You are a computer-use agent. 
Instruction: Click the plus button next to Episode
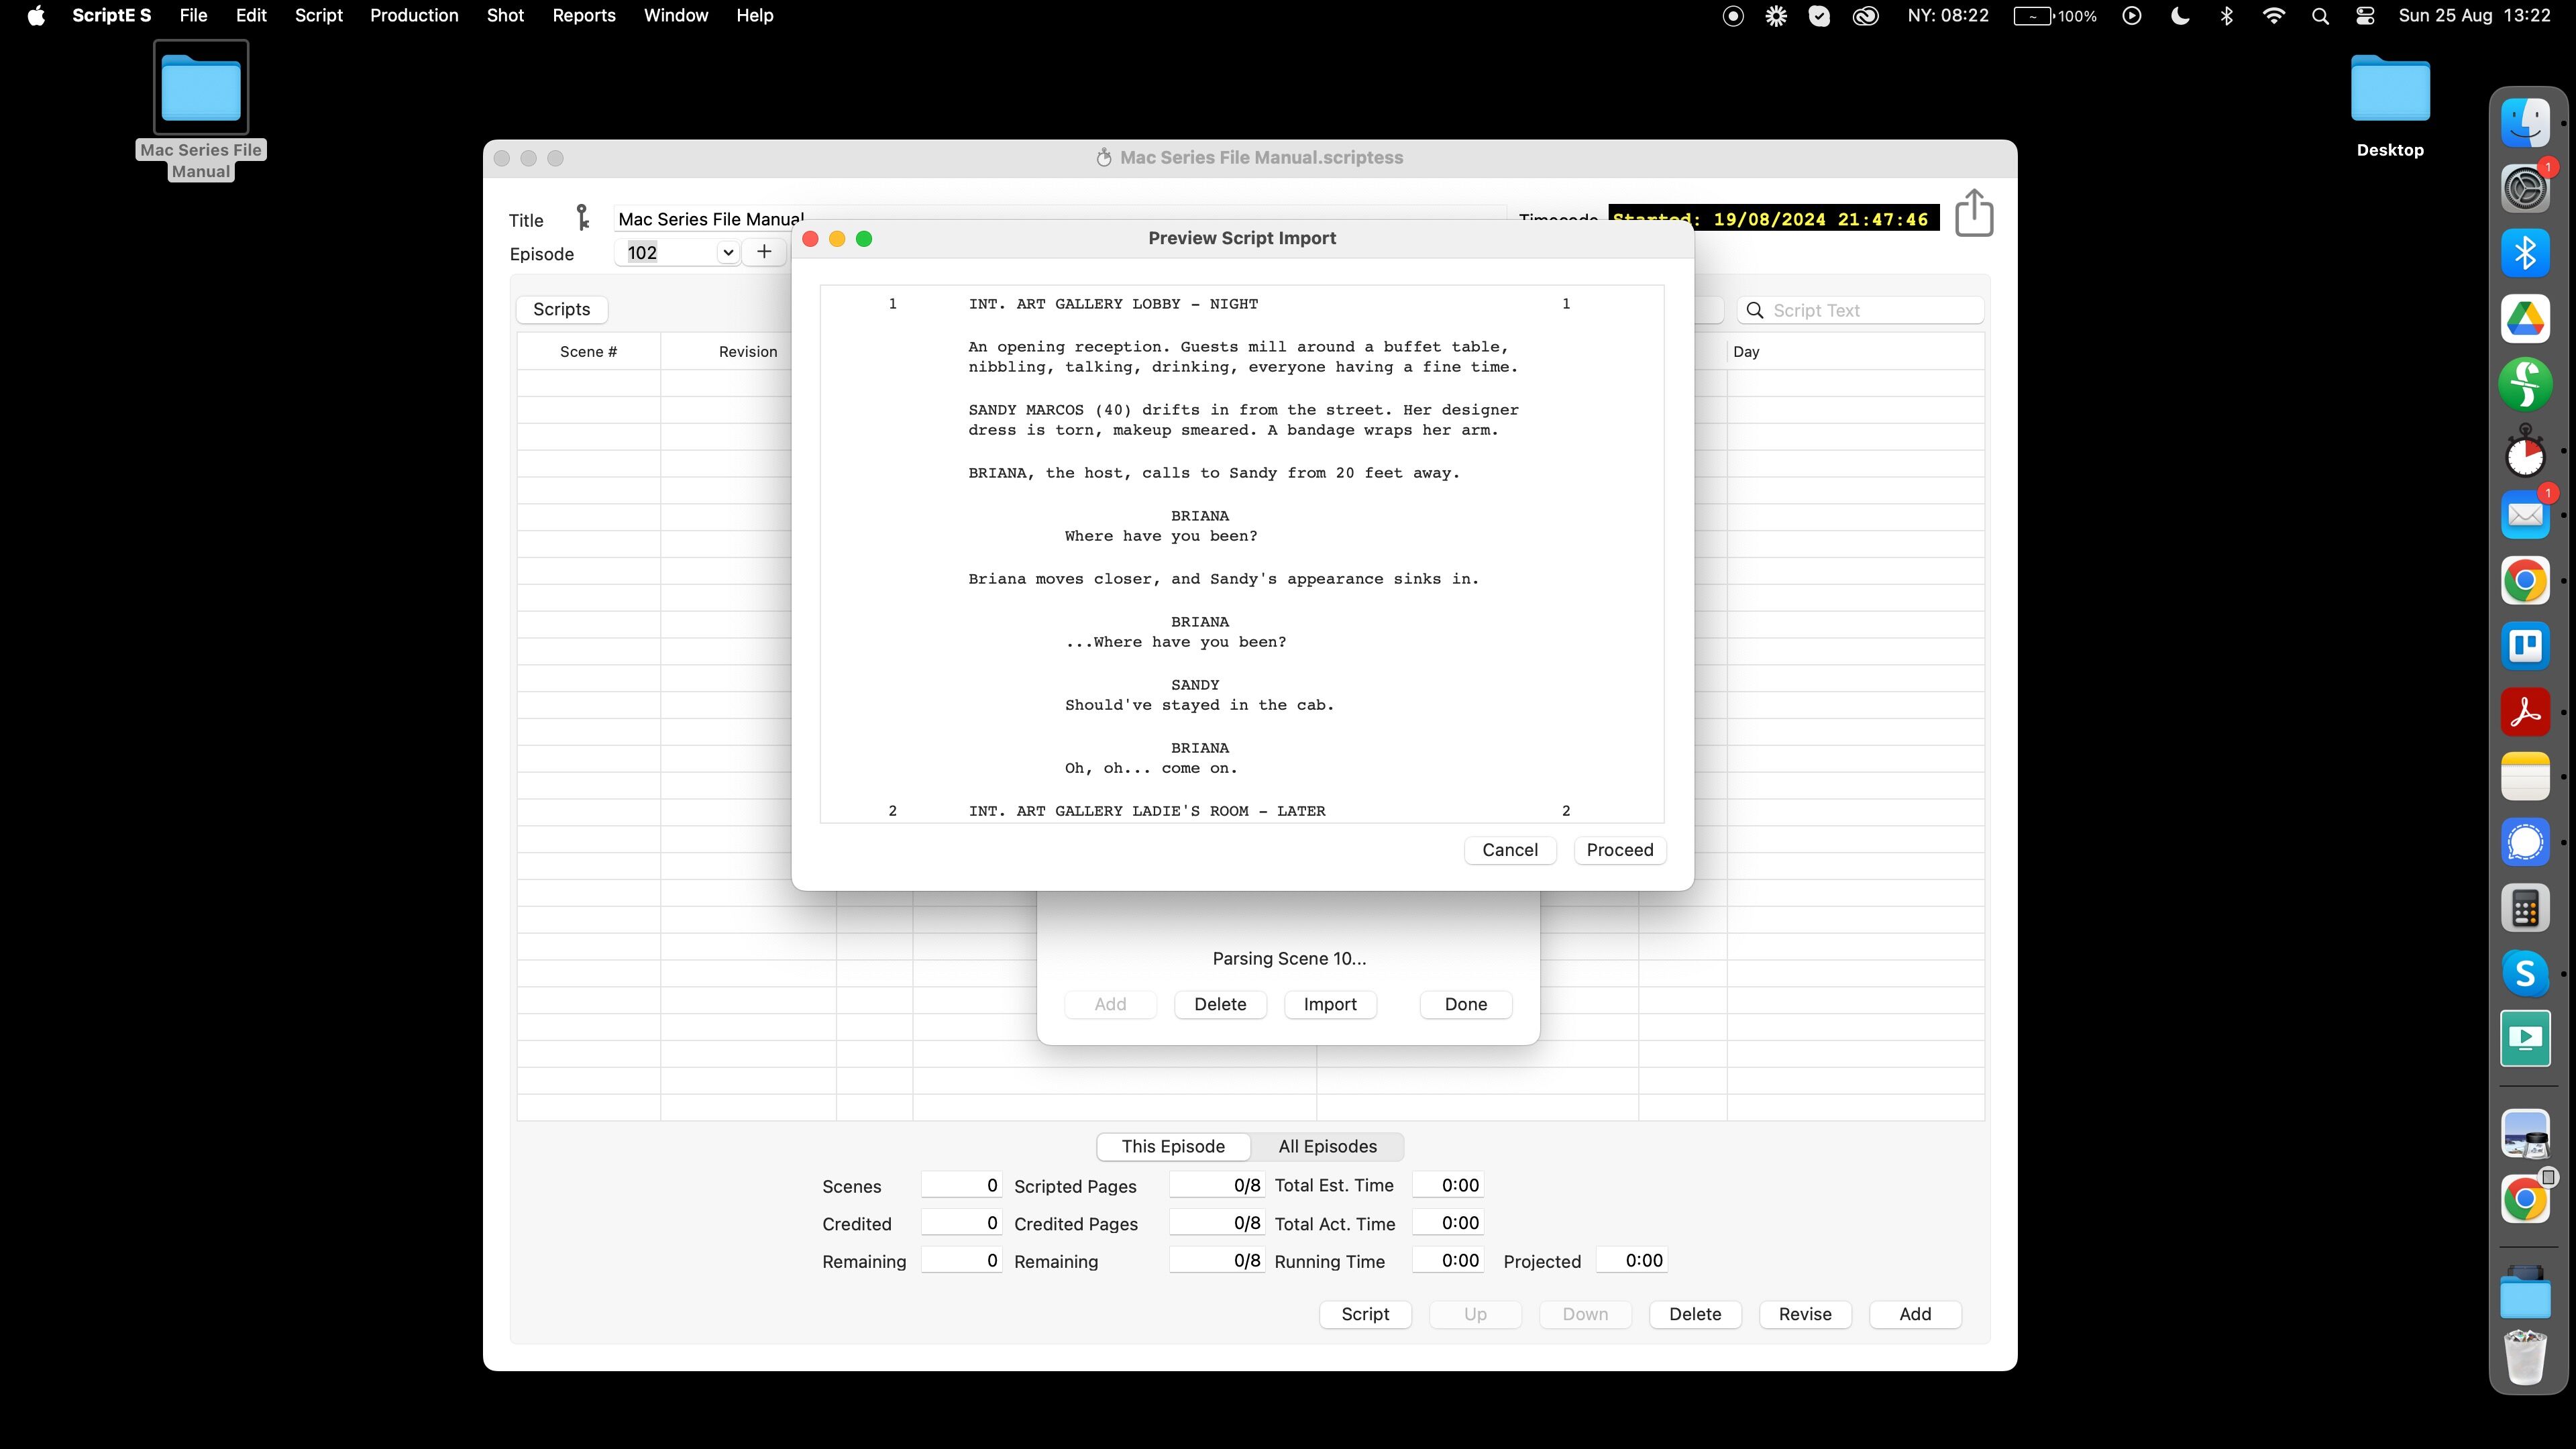click(x=764, y=252)
